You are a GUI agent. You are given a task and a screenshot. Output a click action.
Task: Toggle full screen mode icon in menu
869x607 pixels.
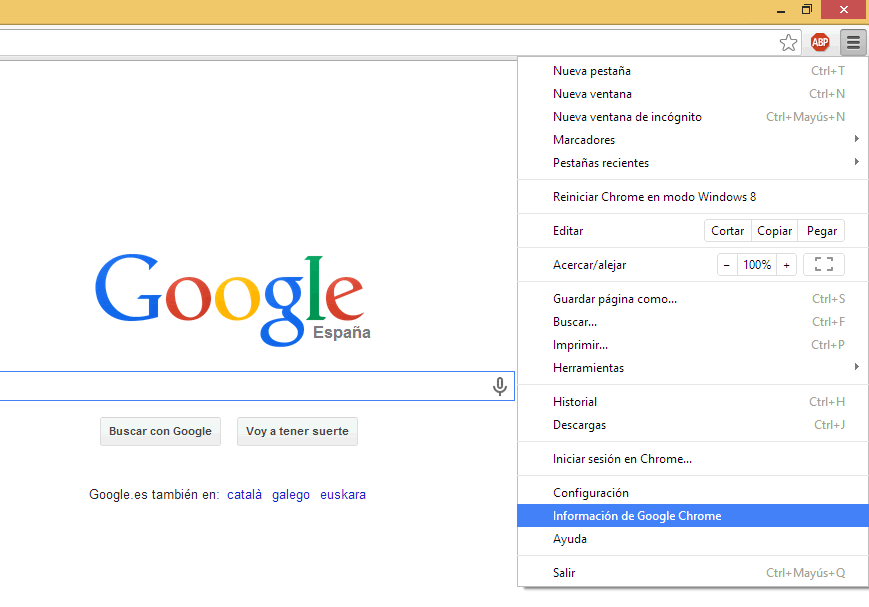tap(824, 264)
